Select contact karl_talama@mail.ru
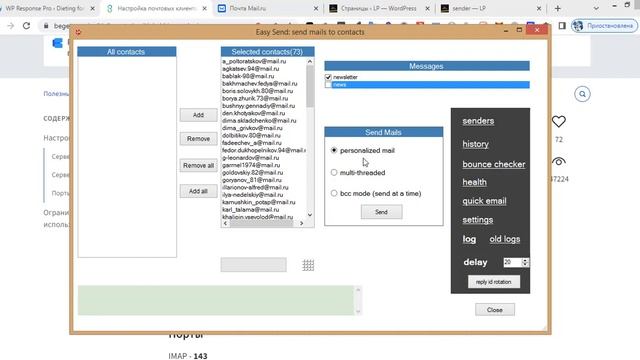This screenshot has height=360, width=640. click(250, 209)
